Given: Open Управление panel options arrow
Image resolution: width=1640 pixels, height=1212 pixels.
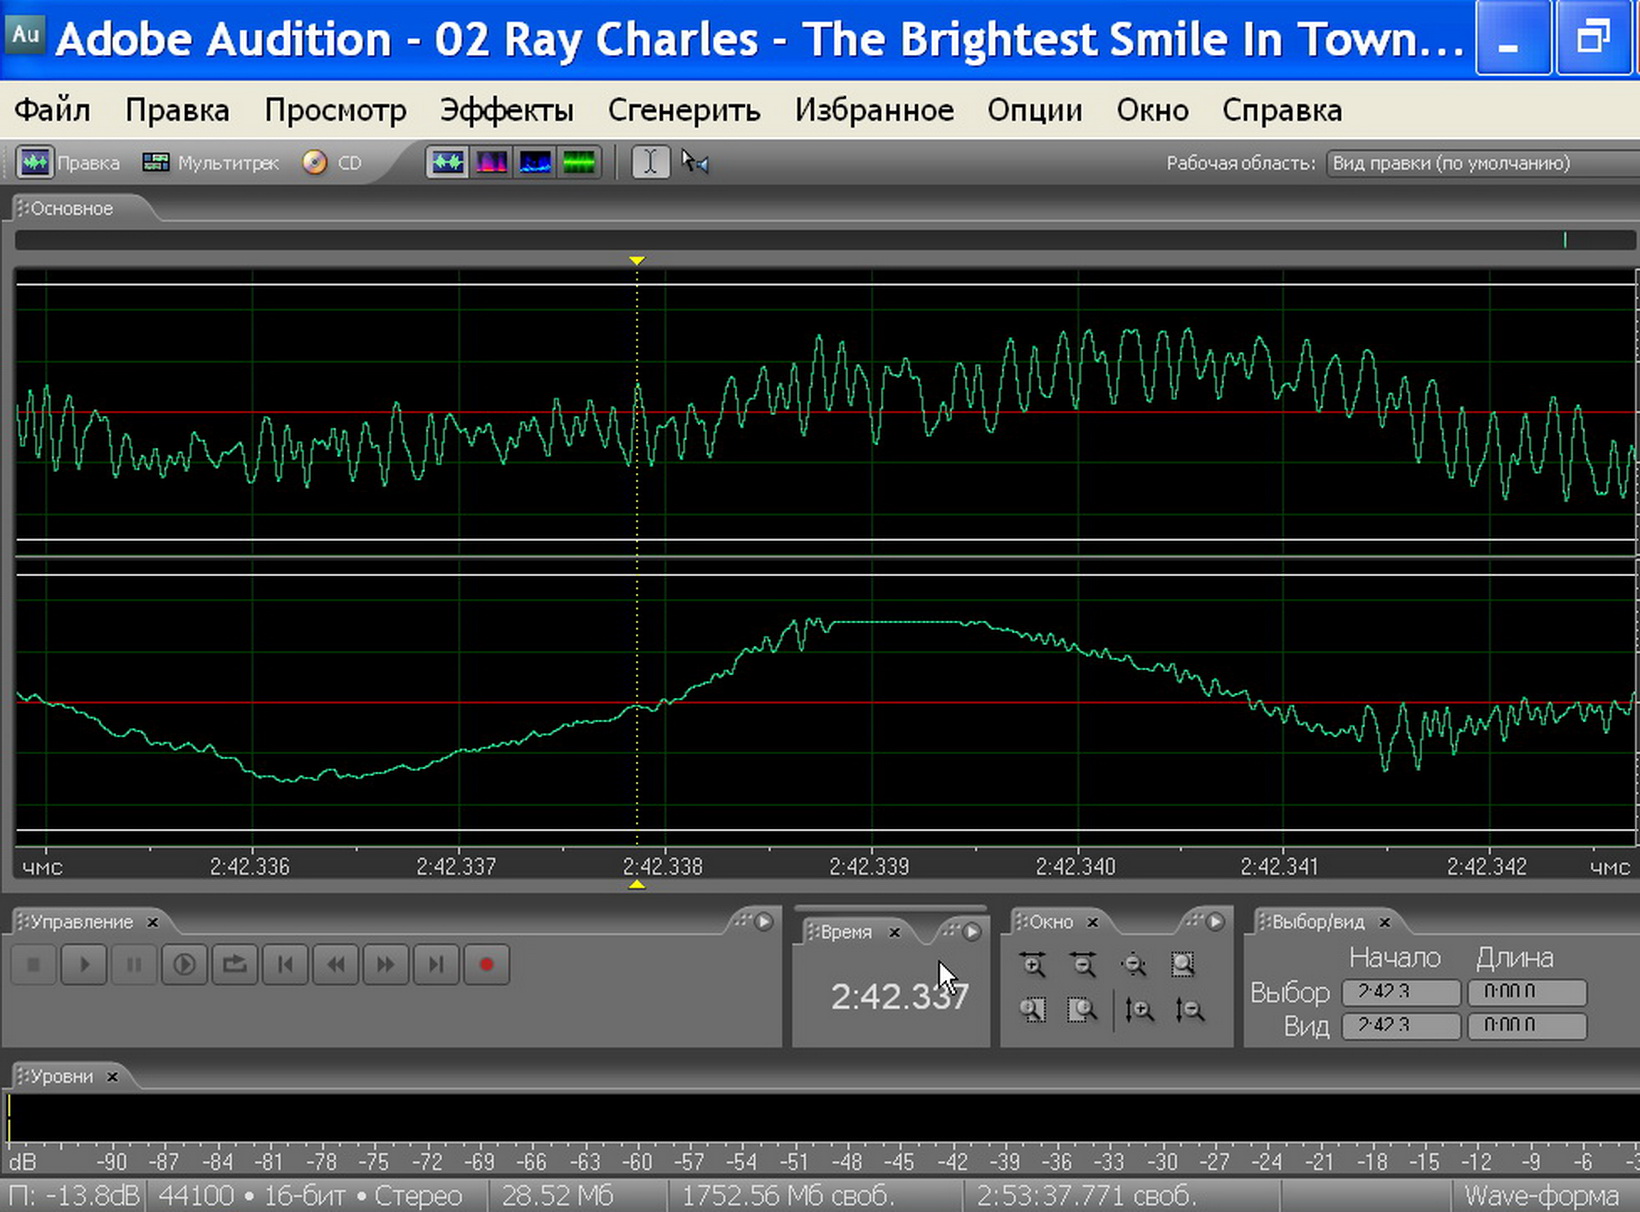Looking at the screenshot, I should [x=764, y=921].
